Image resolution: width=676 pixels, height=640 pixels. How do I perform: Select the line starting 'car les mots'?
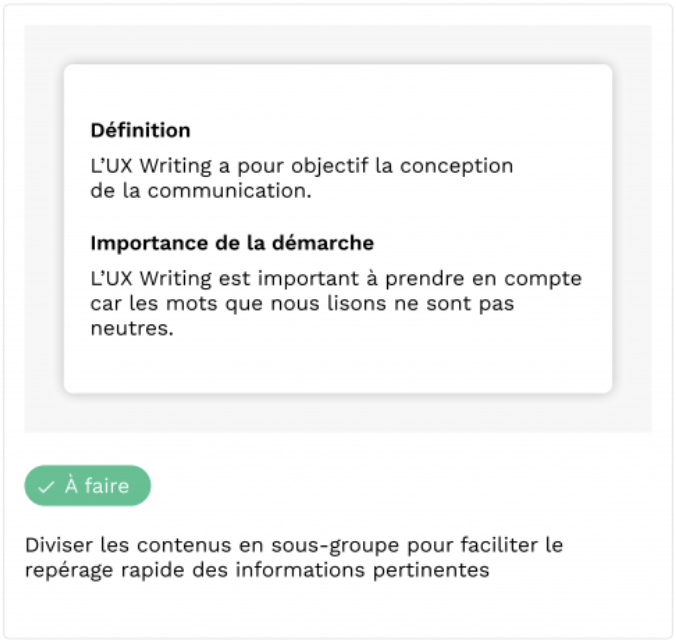point(302,304)
